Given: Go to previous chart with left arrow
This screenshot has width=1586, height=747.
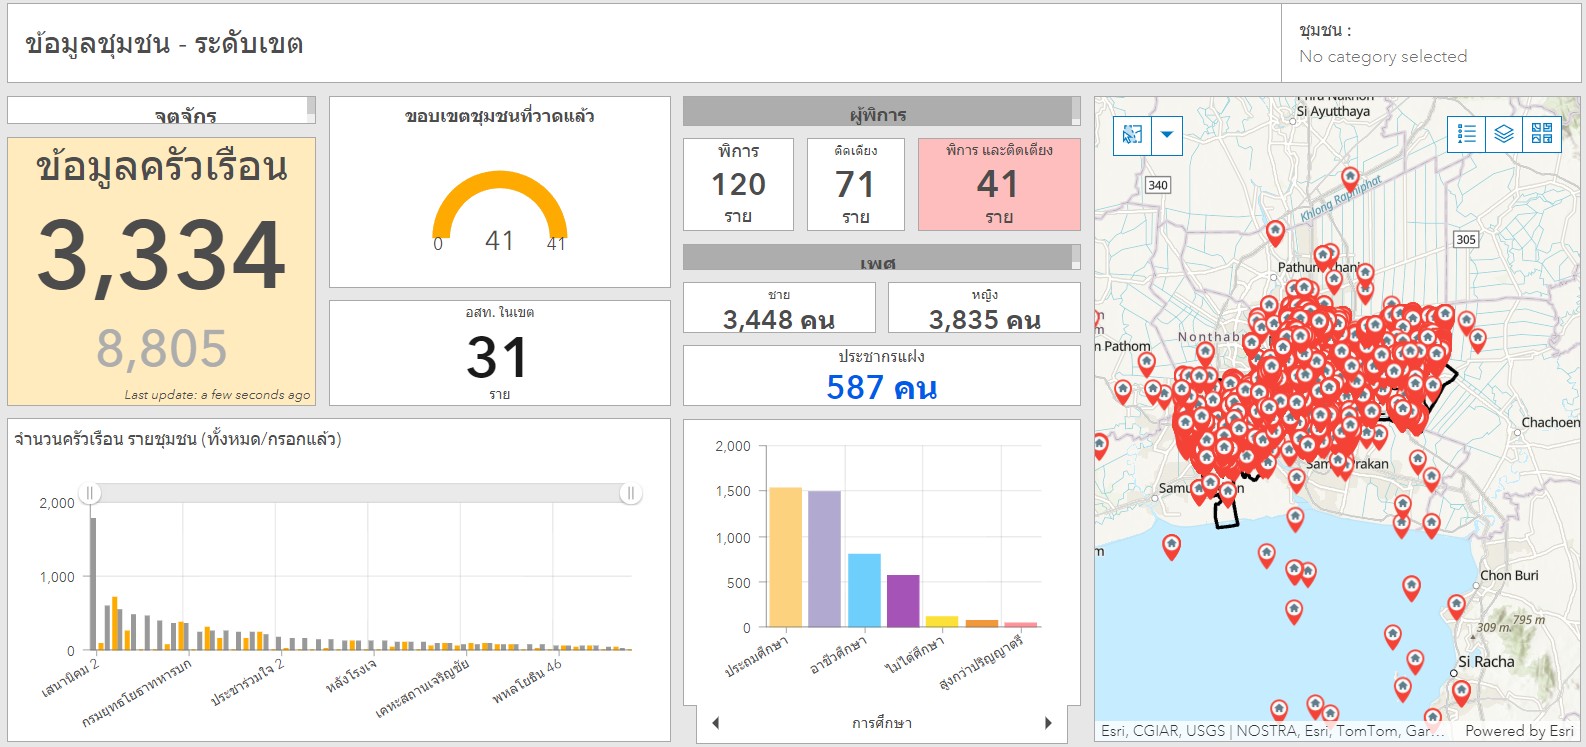Looking at the screenshot, I should (x=715, y=723).
